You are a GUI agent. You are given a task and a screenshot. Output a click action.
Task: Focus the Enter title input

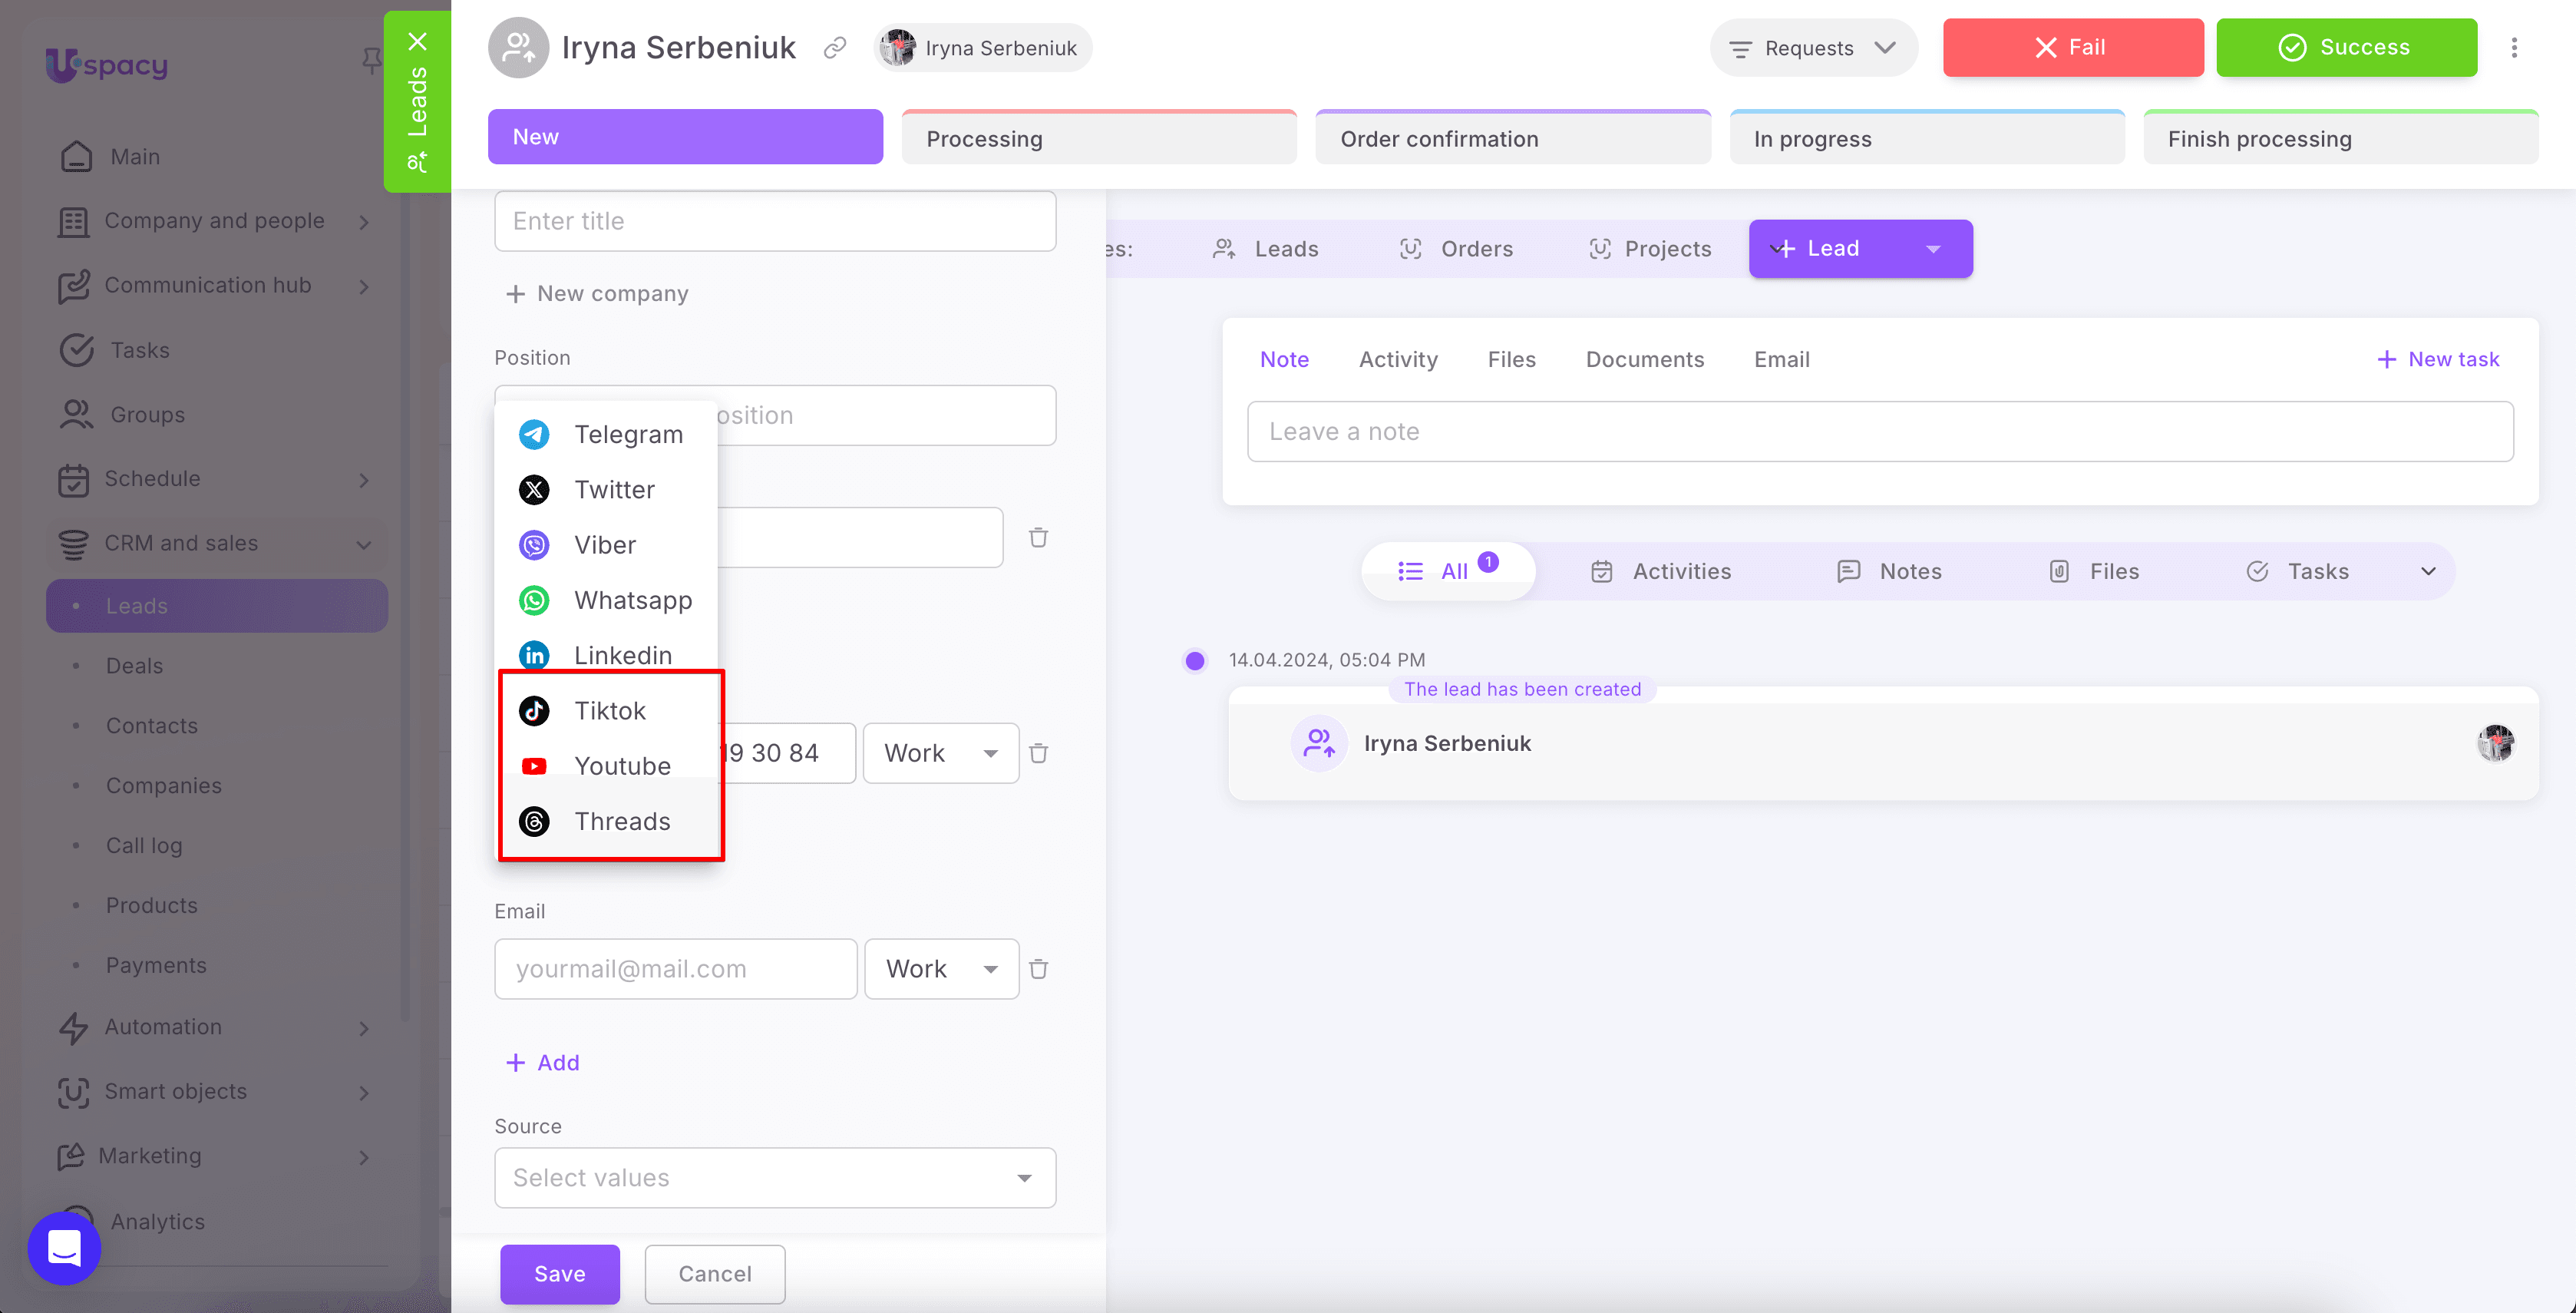(775, 221)
